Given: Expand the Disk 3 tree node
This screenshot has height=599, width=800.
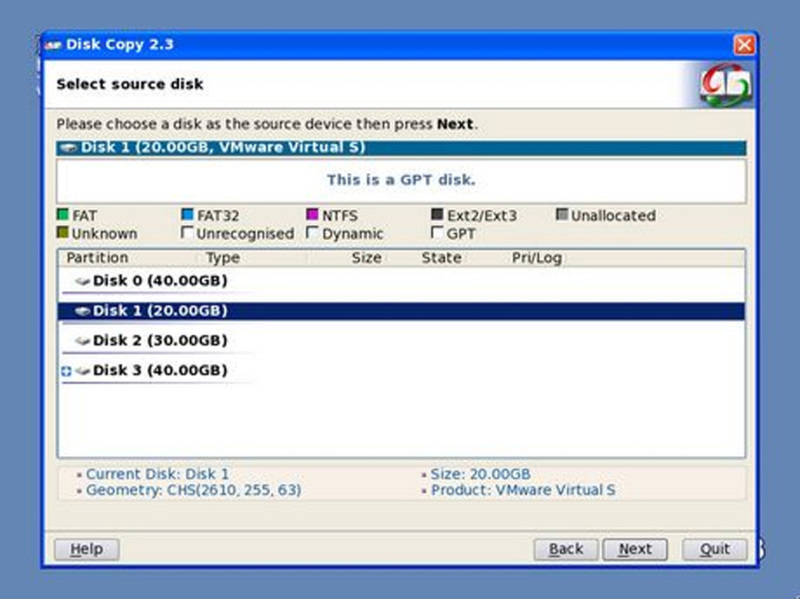Looking at the screenshot, I should point(66,371).
